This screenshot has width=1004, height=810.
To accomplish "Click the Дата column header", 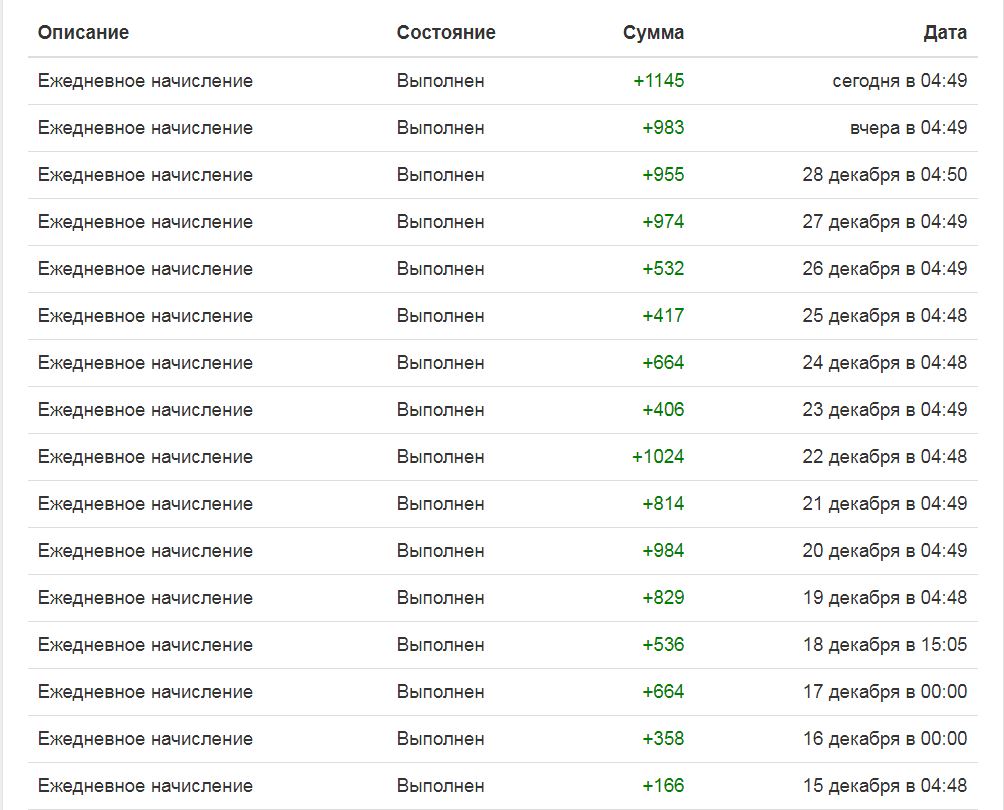I will pos(945,33).
